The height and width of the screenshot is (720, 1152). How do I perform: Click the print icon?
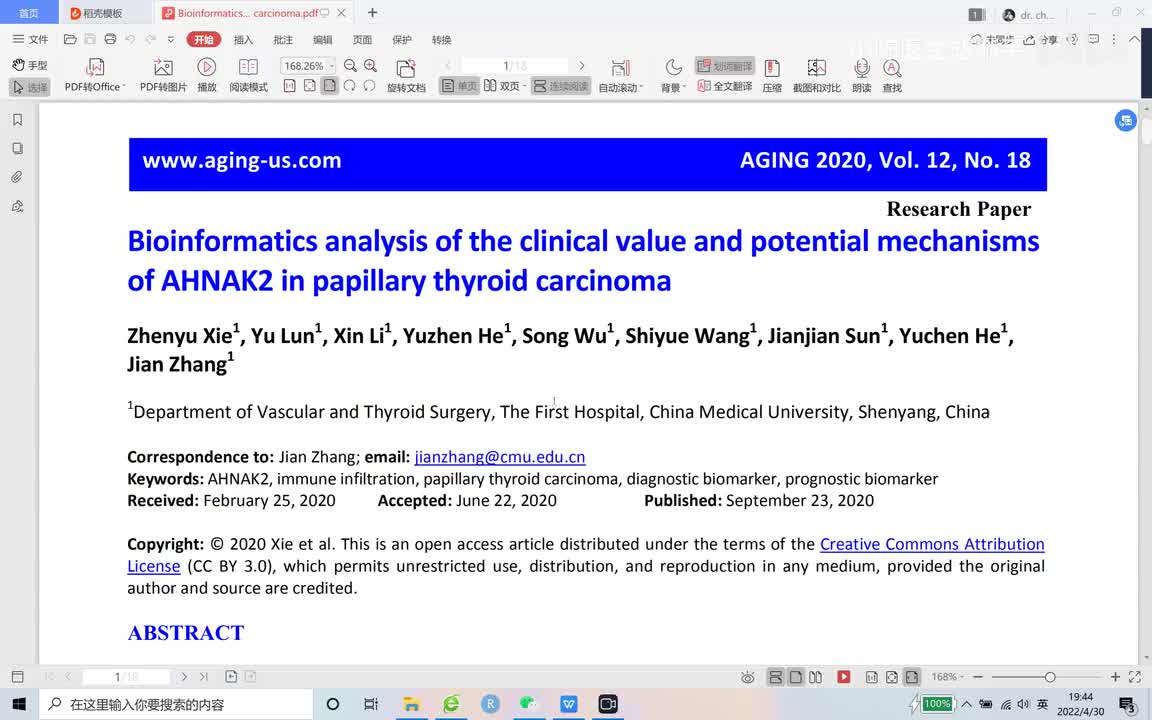pos(110,40)
